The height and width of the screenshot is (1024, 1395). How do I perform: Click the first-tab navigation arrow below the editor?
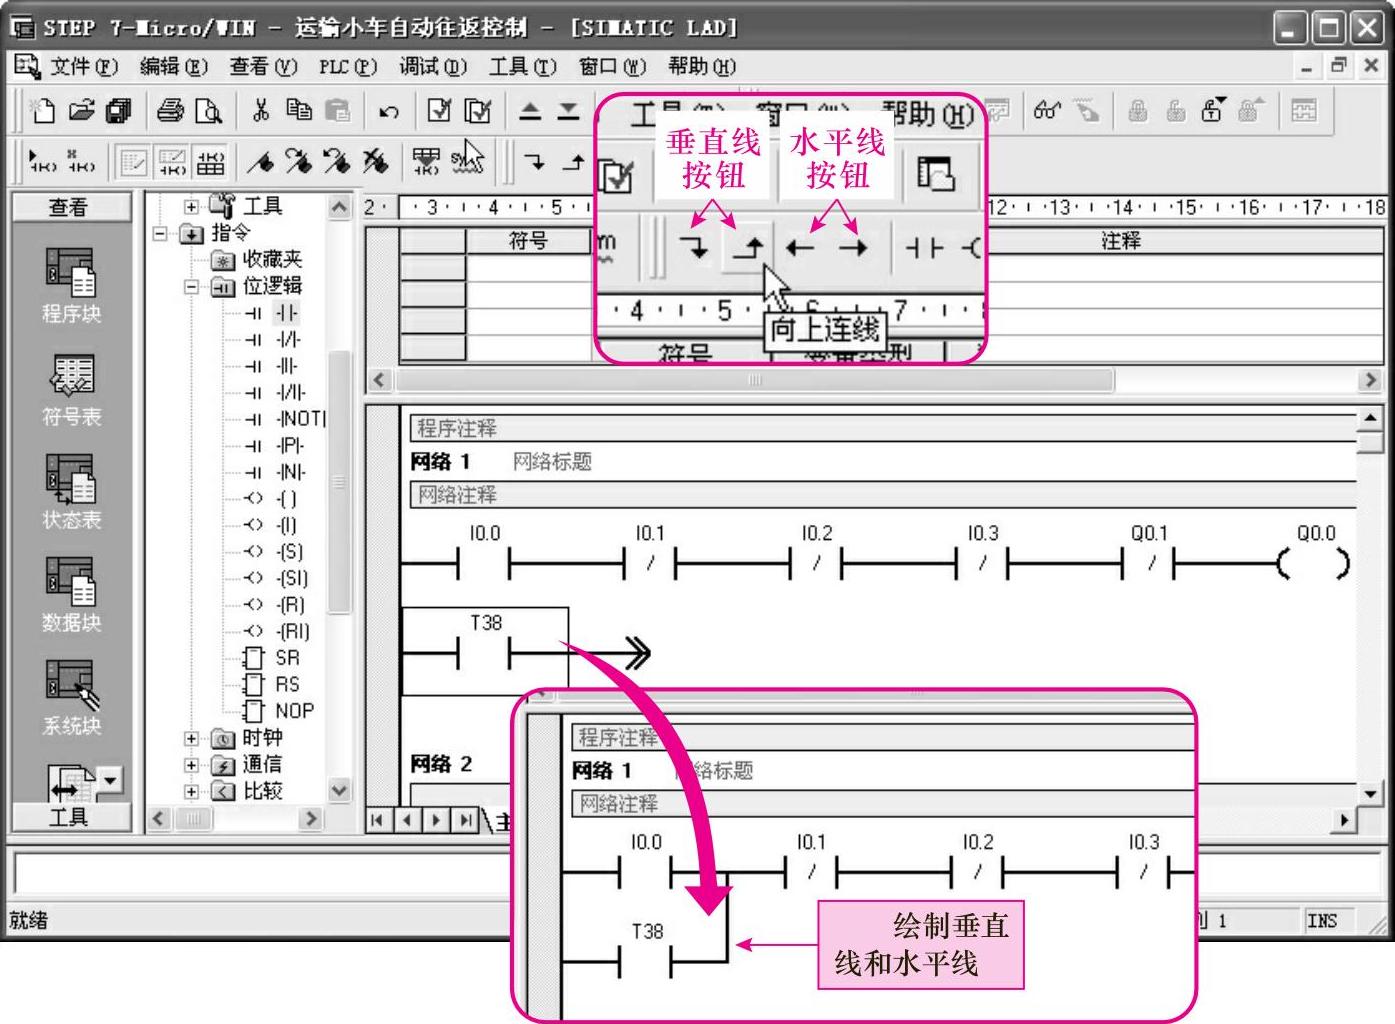tap(377, 820)
